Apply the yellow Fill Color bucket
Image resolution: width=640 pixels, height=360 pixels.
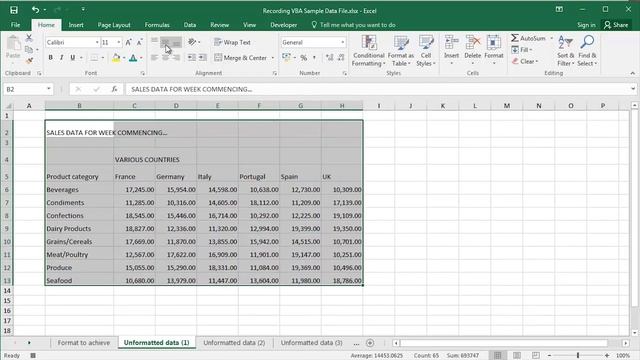tap(116, 58)
